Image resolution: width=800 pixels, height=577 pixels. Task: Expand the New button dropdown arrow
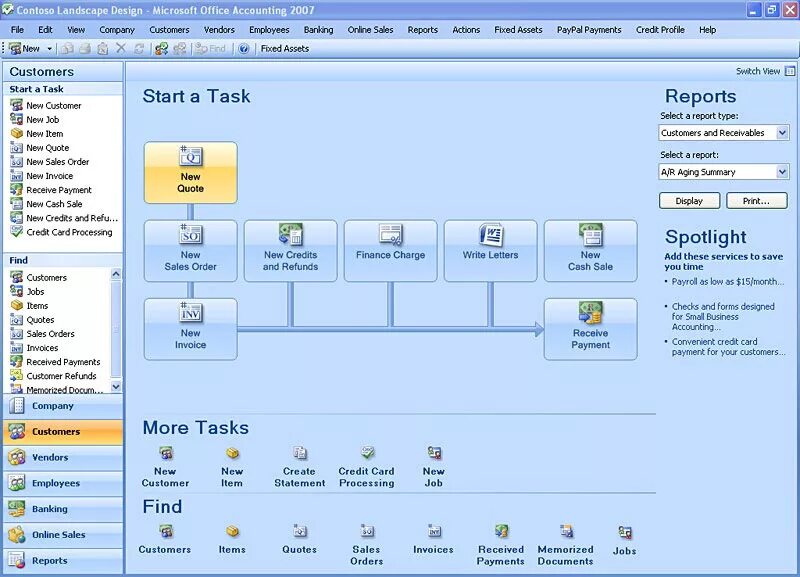tap(49, 48)
